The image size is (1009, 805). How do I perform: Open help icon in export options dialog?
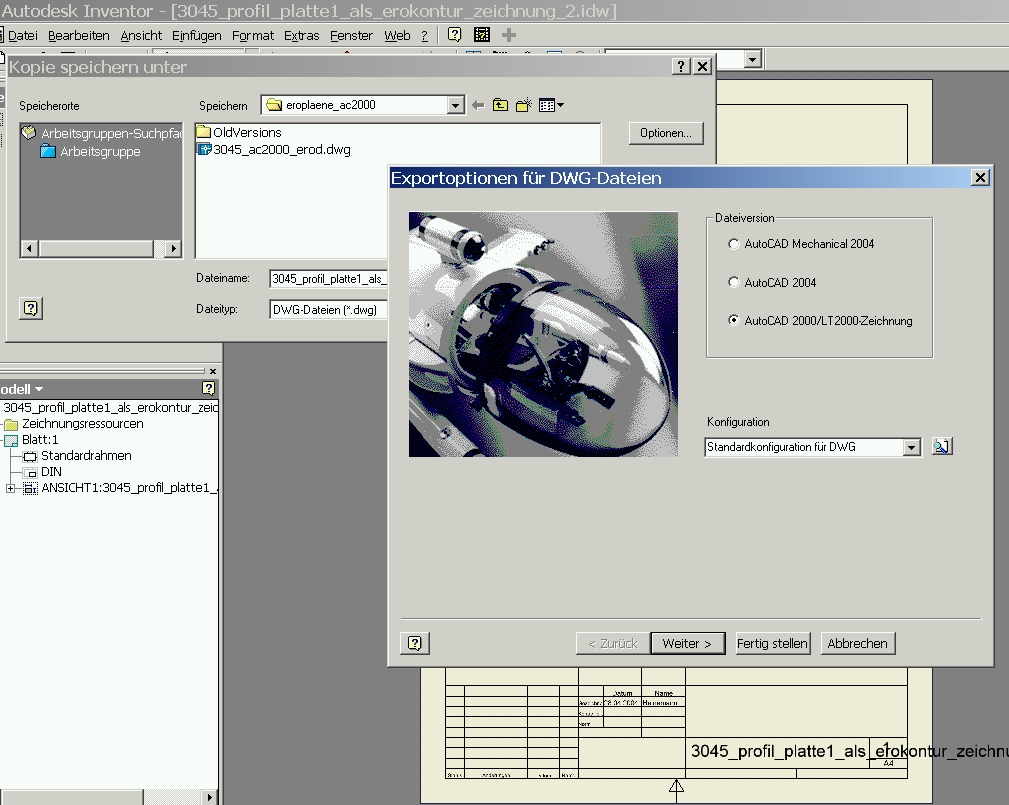click(x=415, y=643)
